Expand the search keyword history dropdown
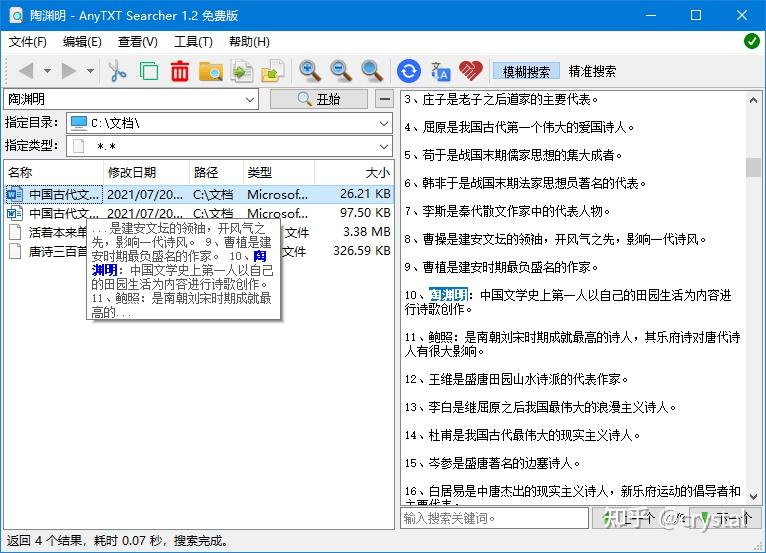This screenshot has height=553, width=766. [250, 100]
